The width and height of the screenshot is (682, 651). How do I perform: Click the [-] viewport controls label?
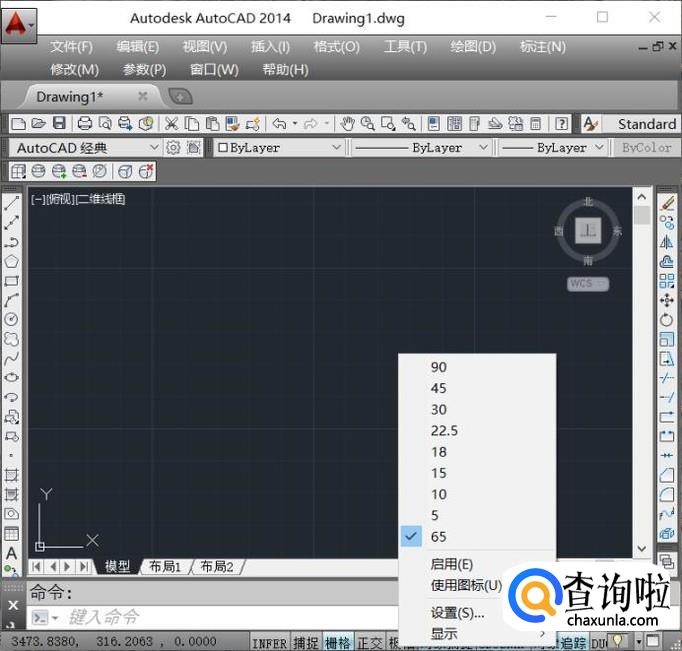click(x=38, y=200)
